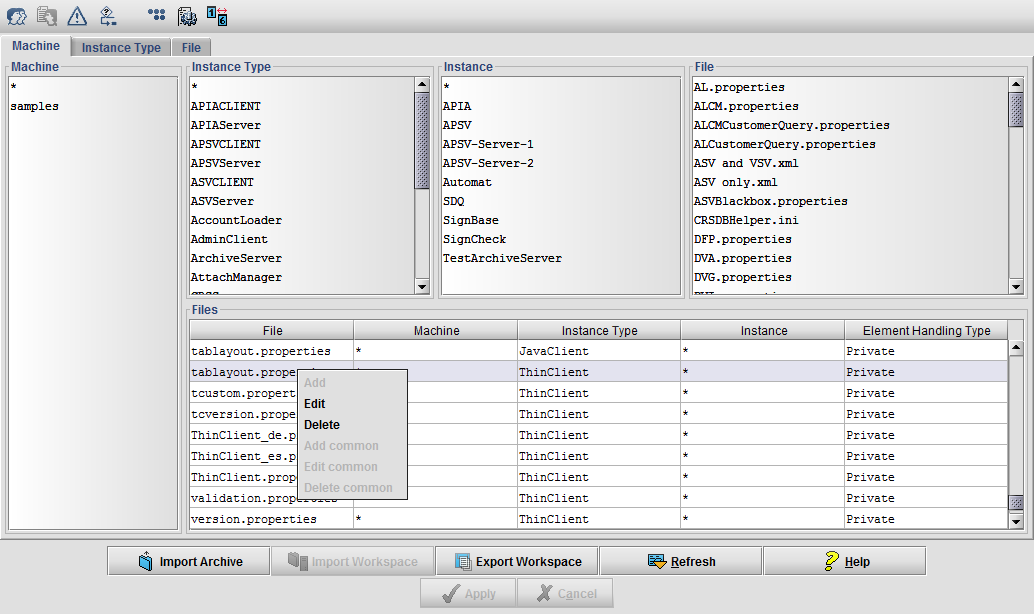Click the question-mark flowchart toolbar icon
1034x614 pixels.
107,15
